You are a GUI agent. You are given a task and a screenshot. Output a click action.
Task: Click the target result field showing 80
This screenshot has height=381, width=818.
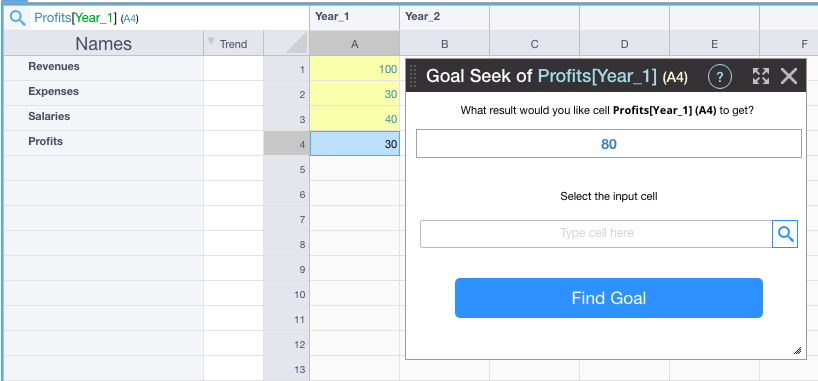609,144
